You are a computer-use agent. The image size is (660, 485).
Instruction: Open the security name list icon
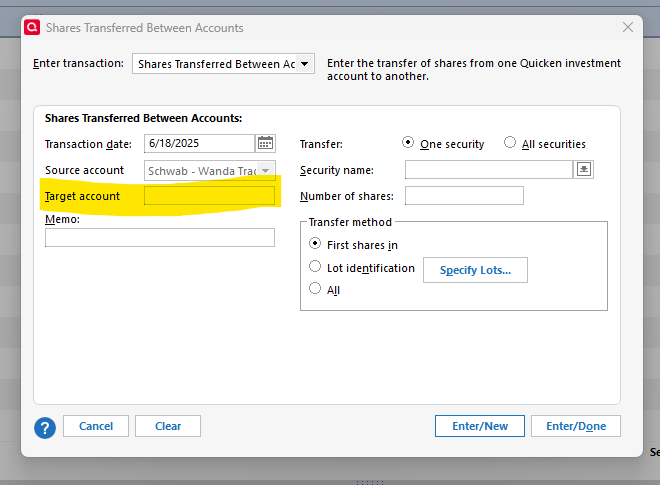583,170
